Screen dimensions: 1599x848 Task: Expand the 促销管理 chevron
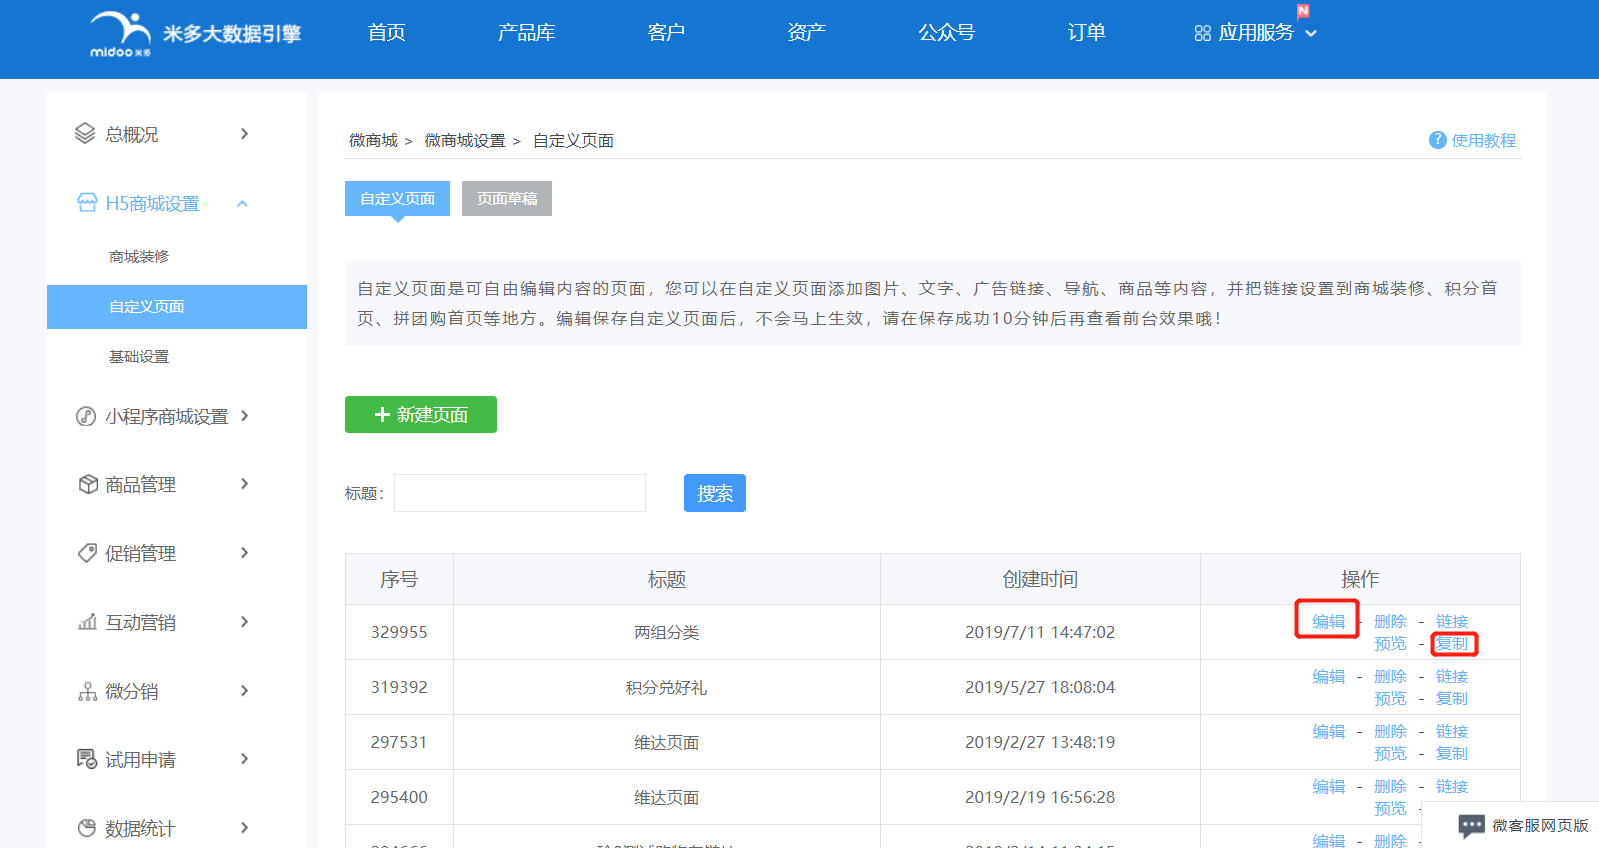[x=244, y=553]
